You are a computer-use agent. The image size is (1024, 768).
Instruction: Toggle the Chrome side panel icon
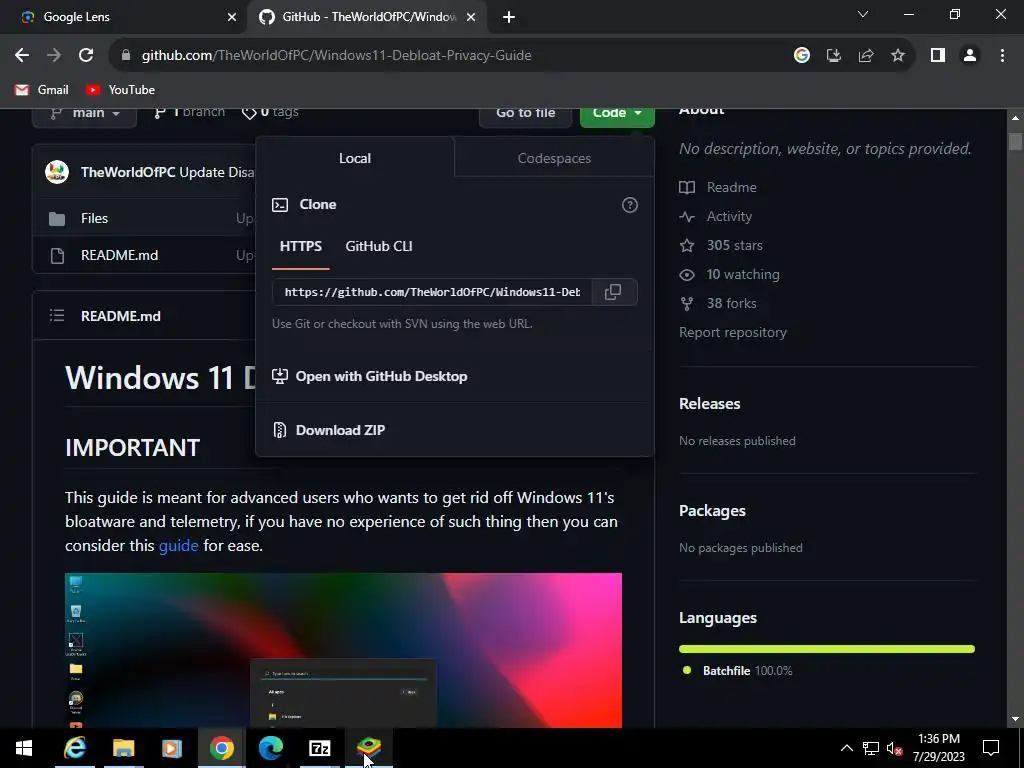coord(938,56)
